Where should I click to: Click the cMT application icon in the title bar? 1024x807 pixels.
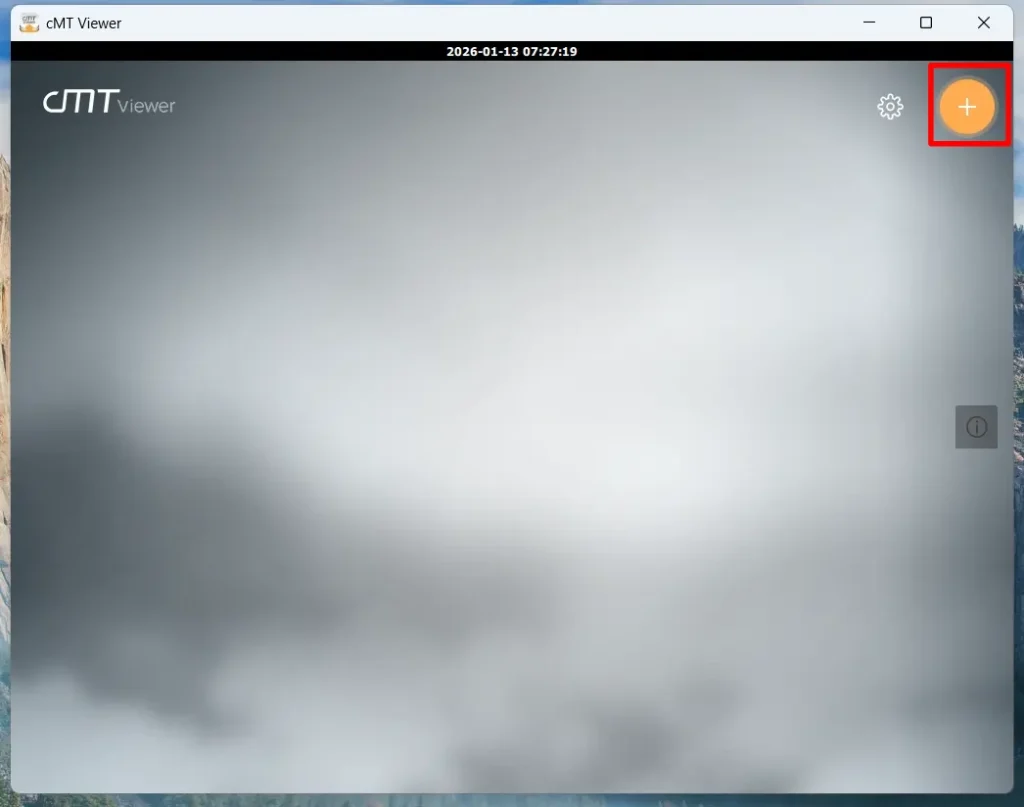29,22
